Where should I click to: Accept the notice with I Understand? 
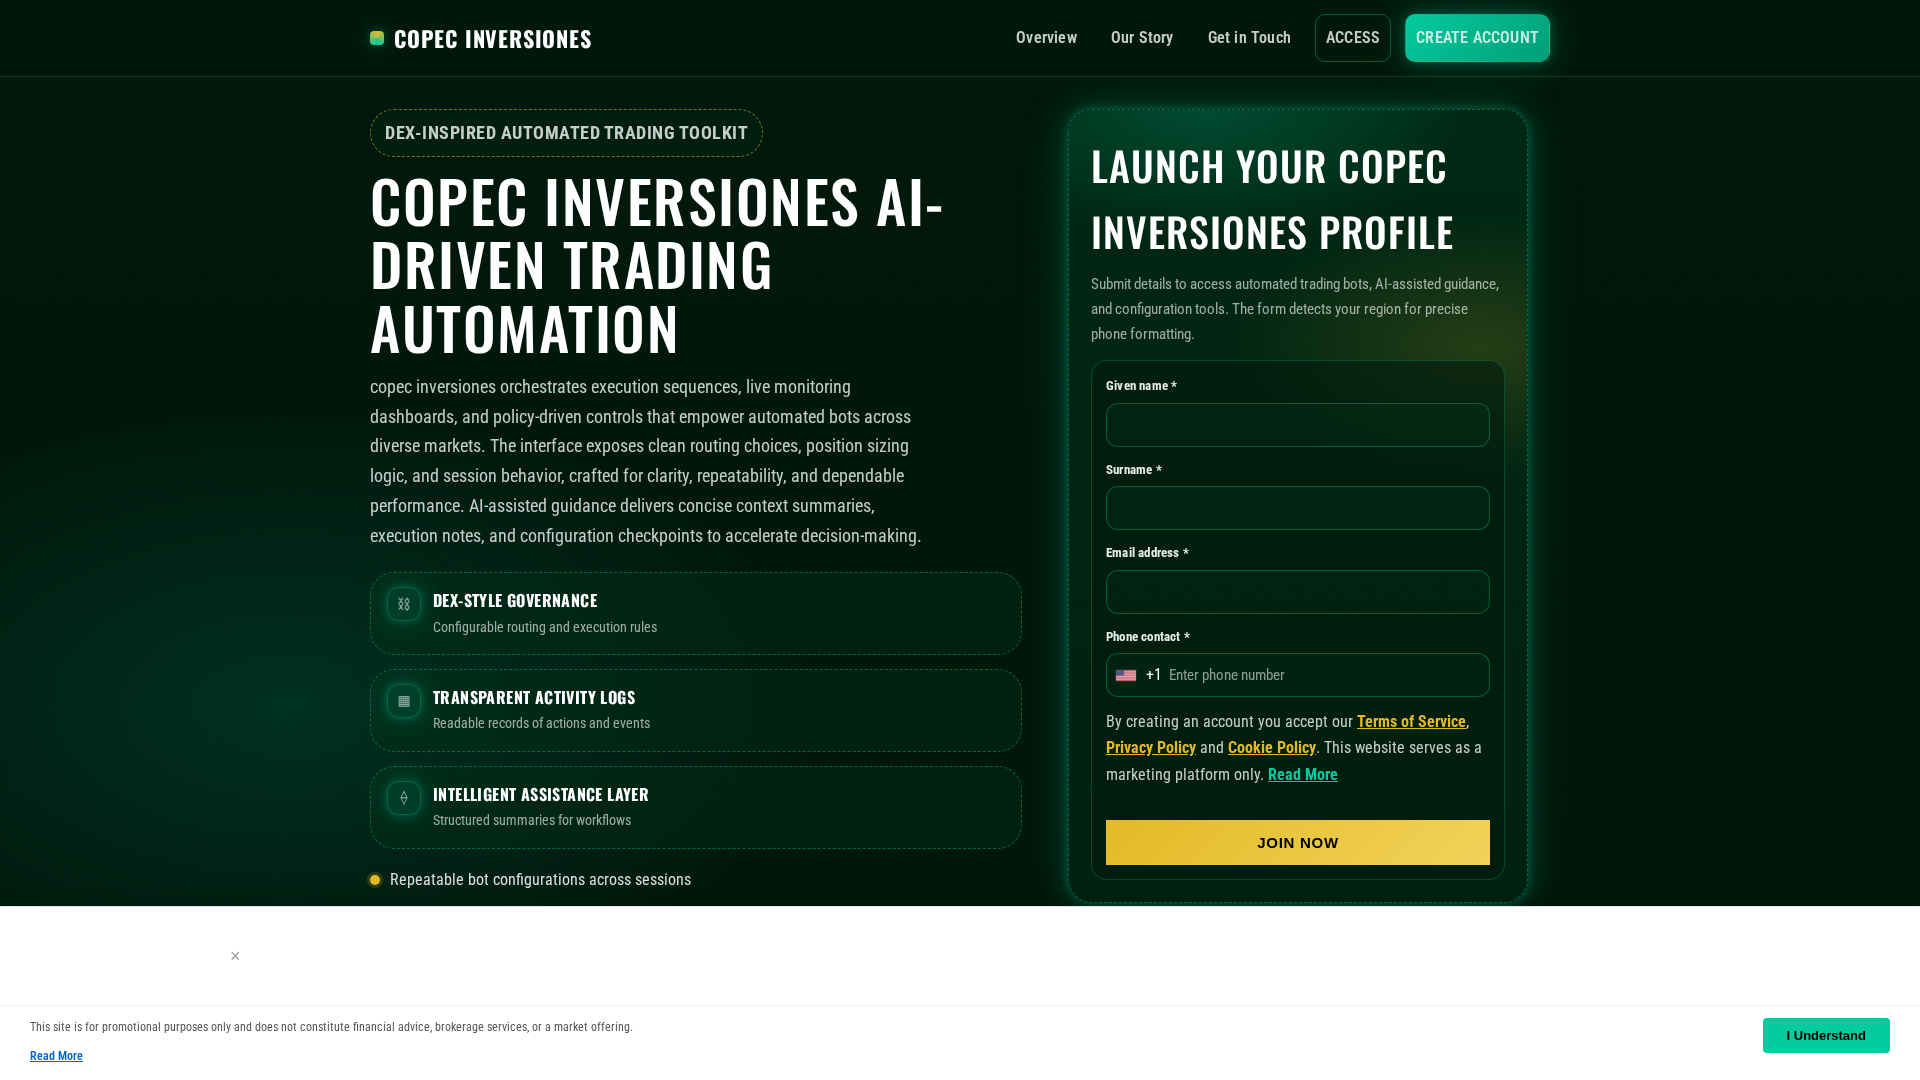pyautogui.click(x=1826, y=1035)
